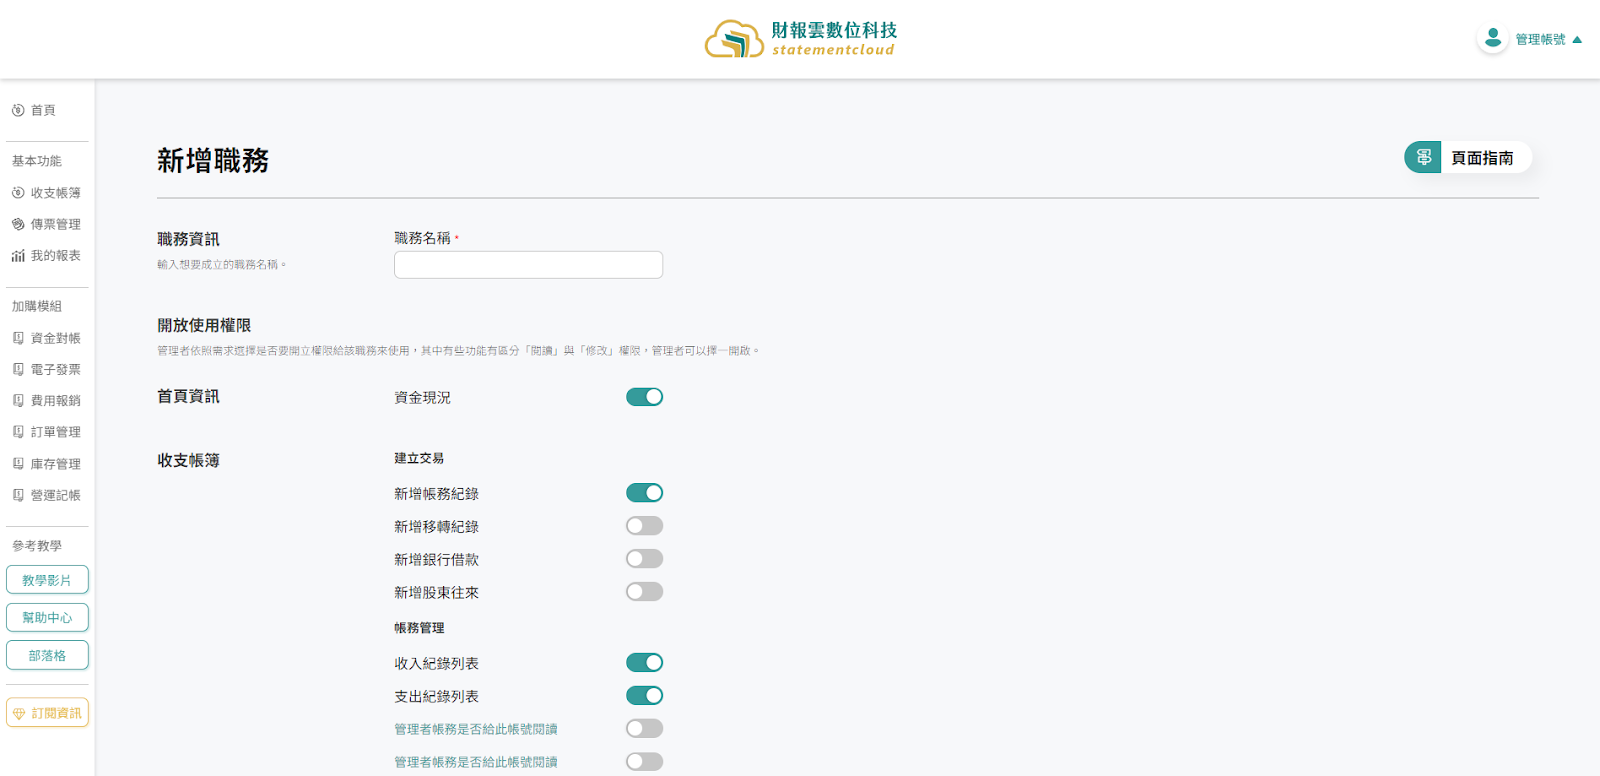Disable the 資金現況 toggle
Image resolution: width=1600 pixels, height=776 pixels.
644,397
